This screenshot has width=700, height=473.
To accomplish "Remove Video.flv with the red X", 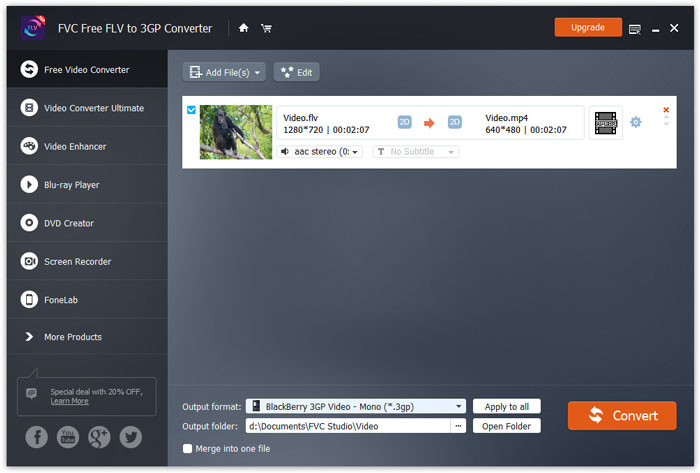I will click(666, 110).
